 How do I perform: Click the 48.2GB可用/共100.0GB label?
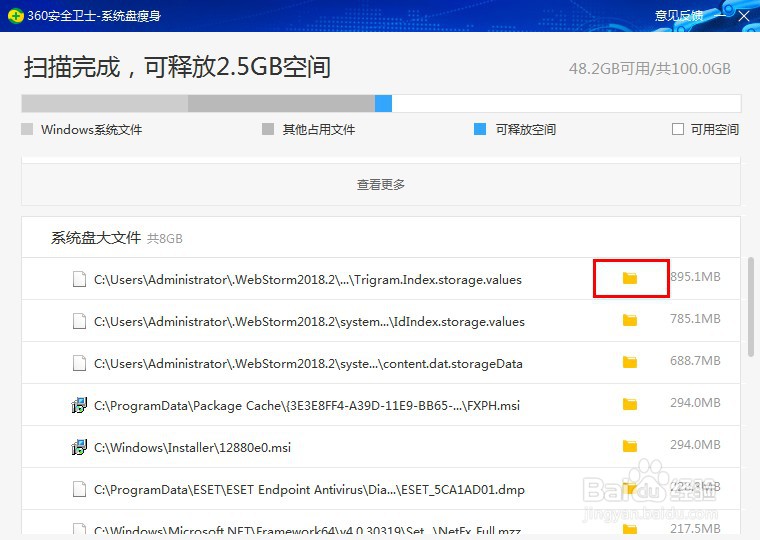click(649, 69)
